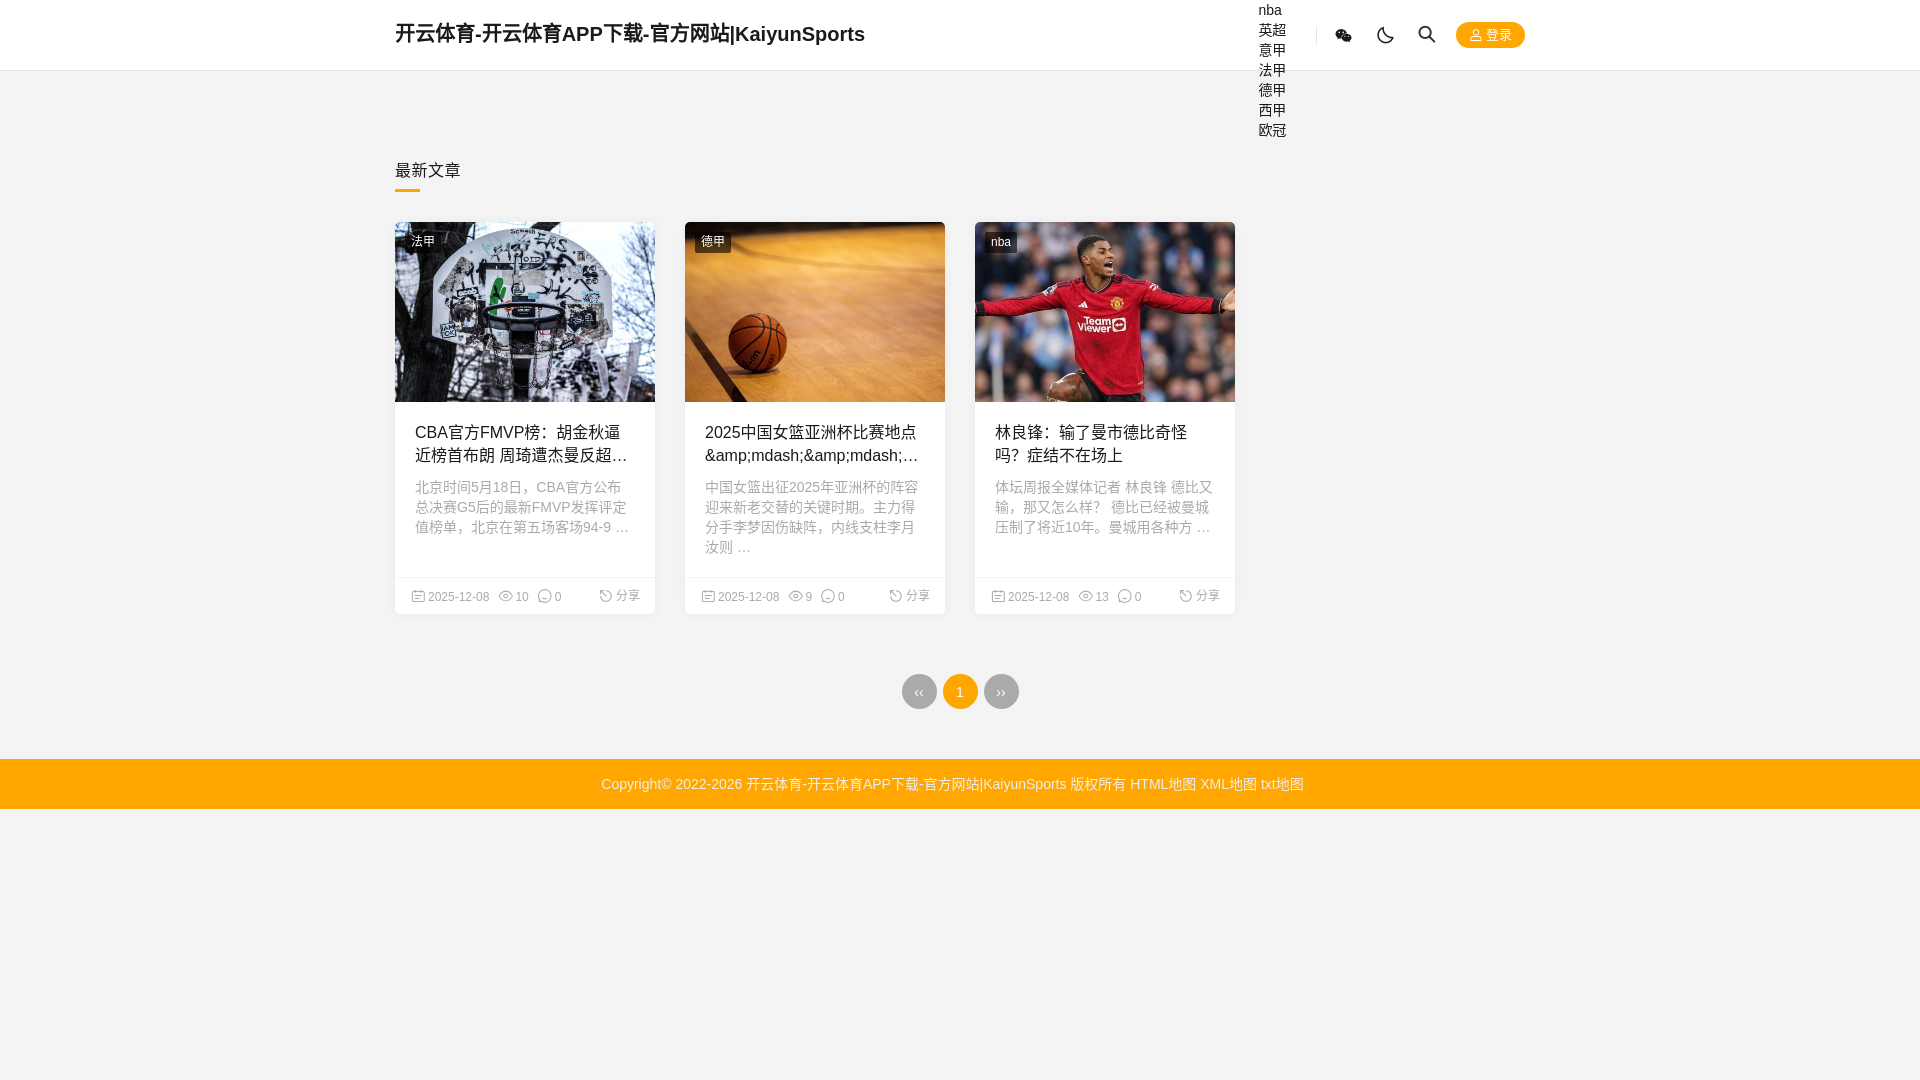Click the site title KaiyunSports link
Screen dimensions: 1920x1080
630,34
